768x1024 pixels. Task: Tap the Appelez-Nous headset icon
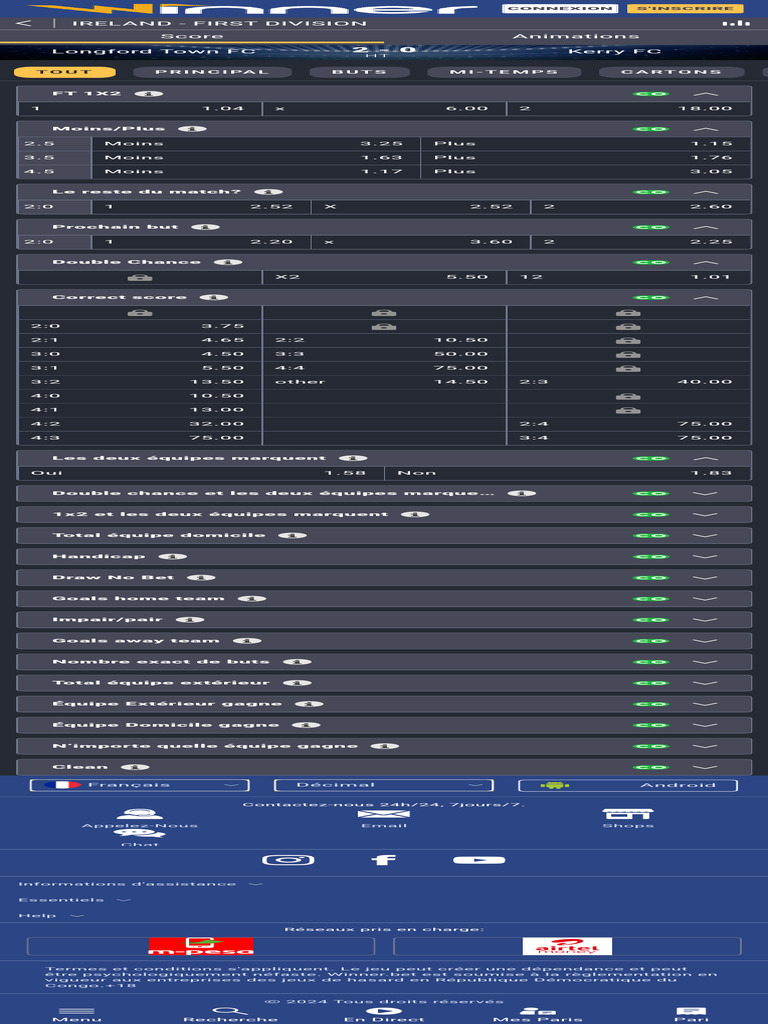[139, 814]
